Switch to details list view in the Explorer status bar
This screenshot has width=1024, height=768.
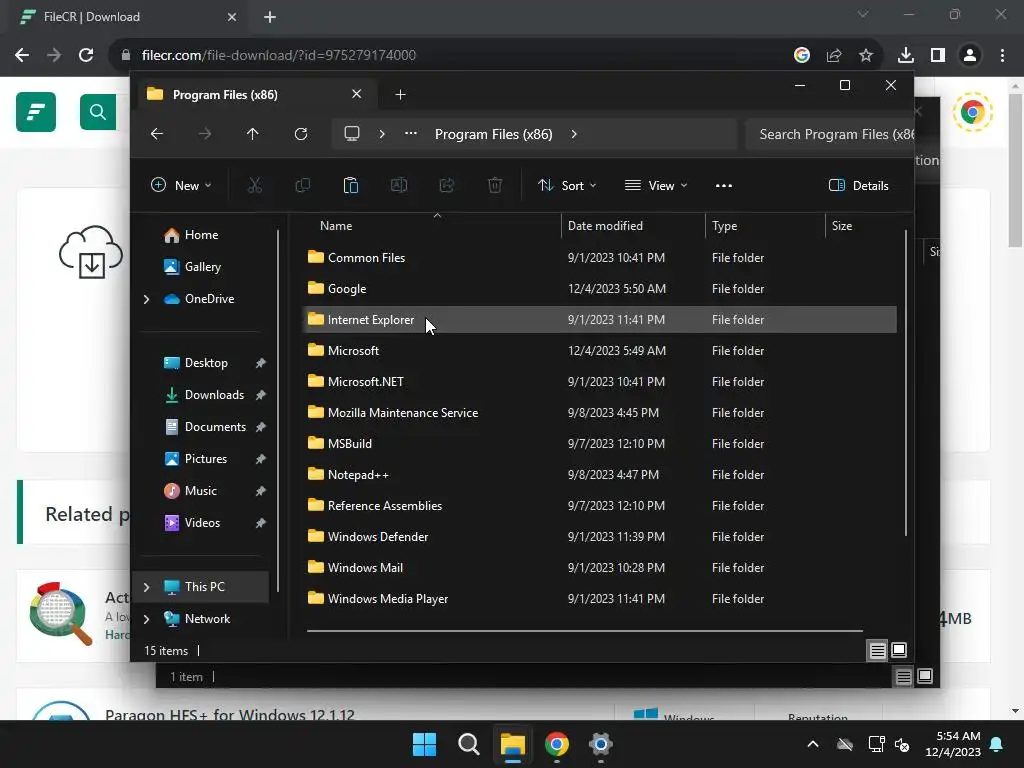pyautogui.click(x=878, y=650)
